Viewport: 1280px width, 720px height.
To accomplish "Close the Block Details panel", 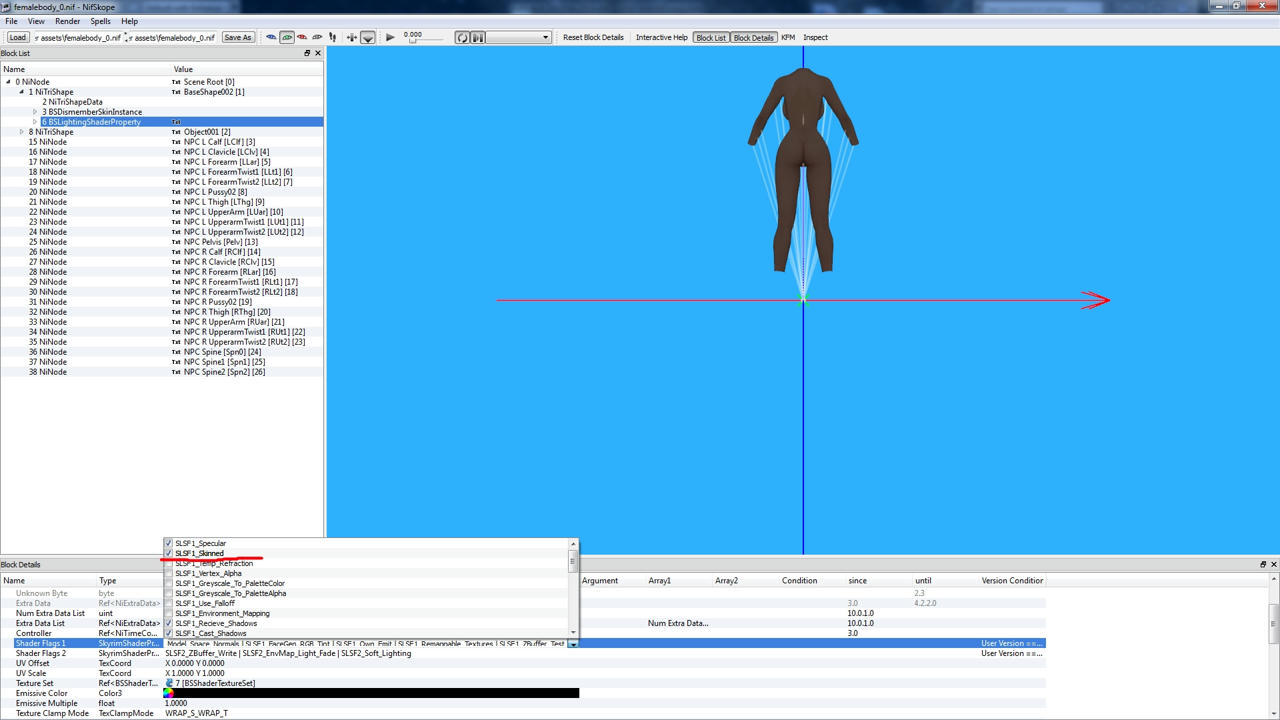I will click(1273, 564).
